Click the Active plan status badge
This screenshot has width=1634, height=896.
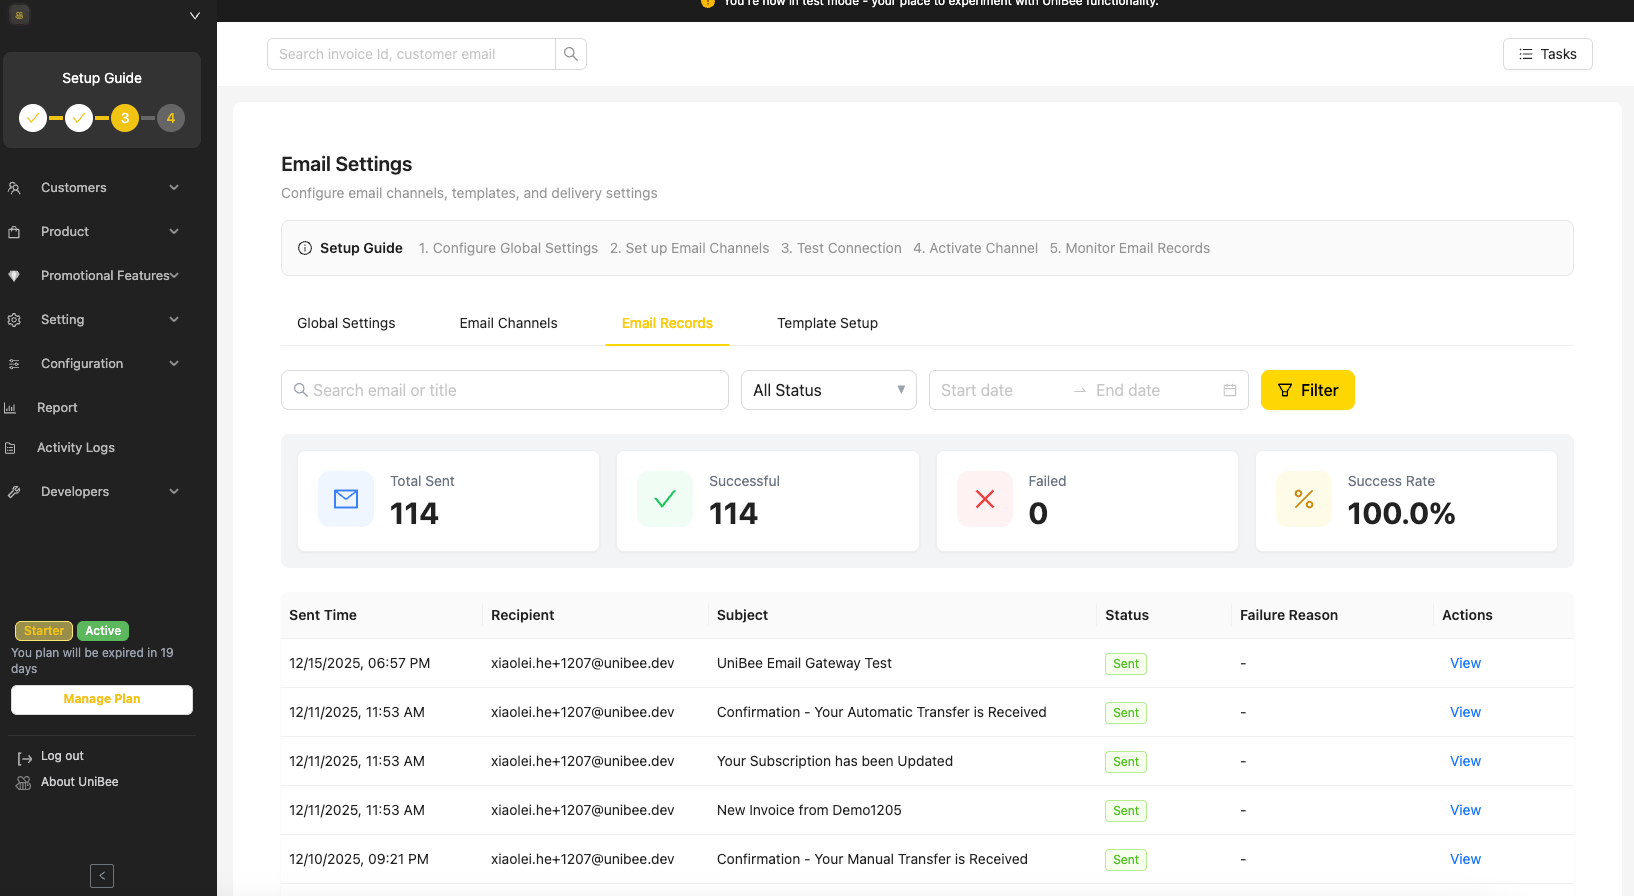coord(103,631)
